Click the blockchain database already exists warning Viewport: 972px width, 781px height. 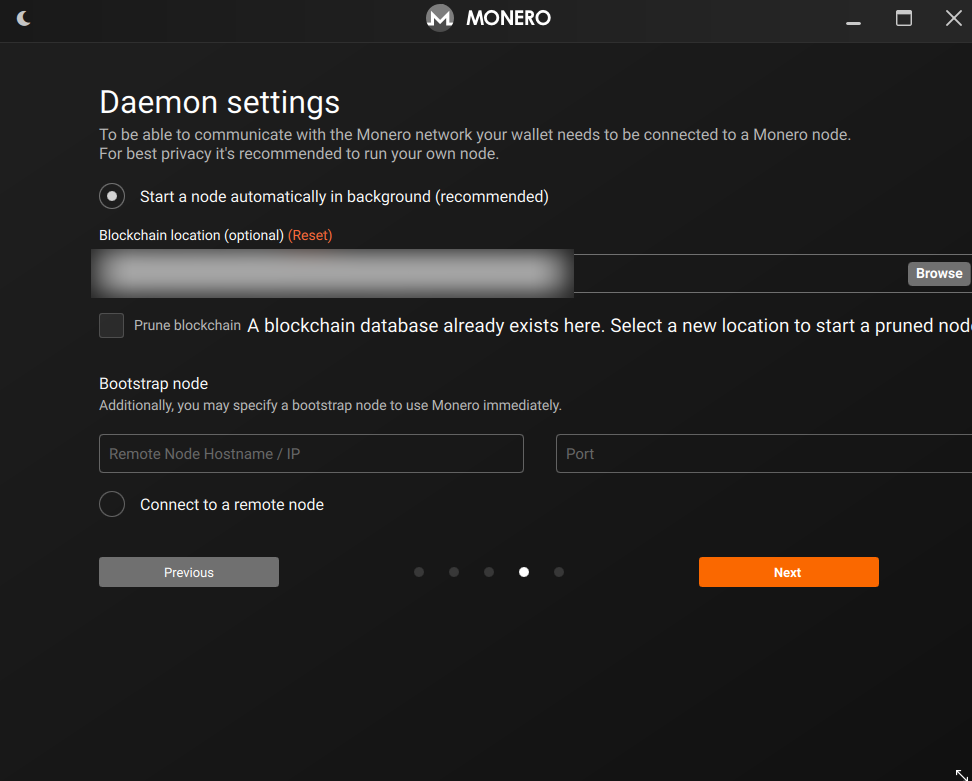point(609,325)
